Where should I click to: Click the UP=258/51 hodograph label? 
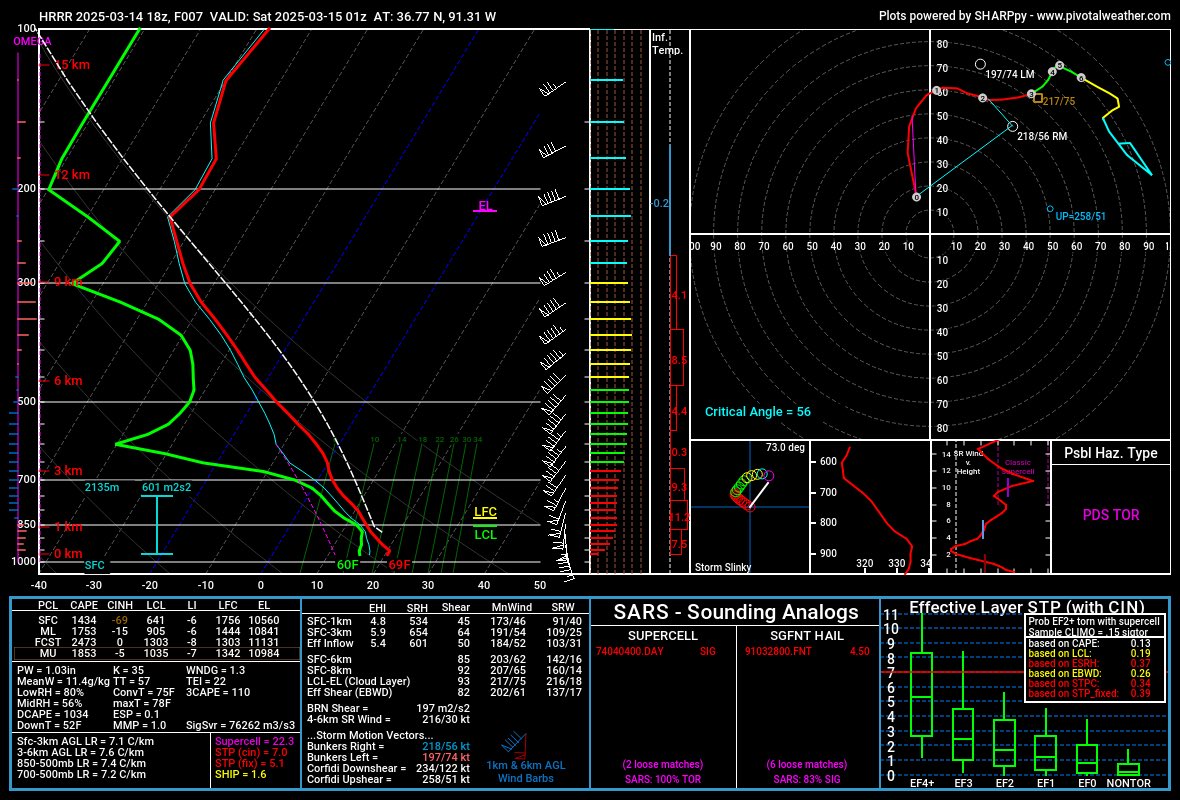pyautogui.click(x=1081, y=216)
